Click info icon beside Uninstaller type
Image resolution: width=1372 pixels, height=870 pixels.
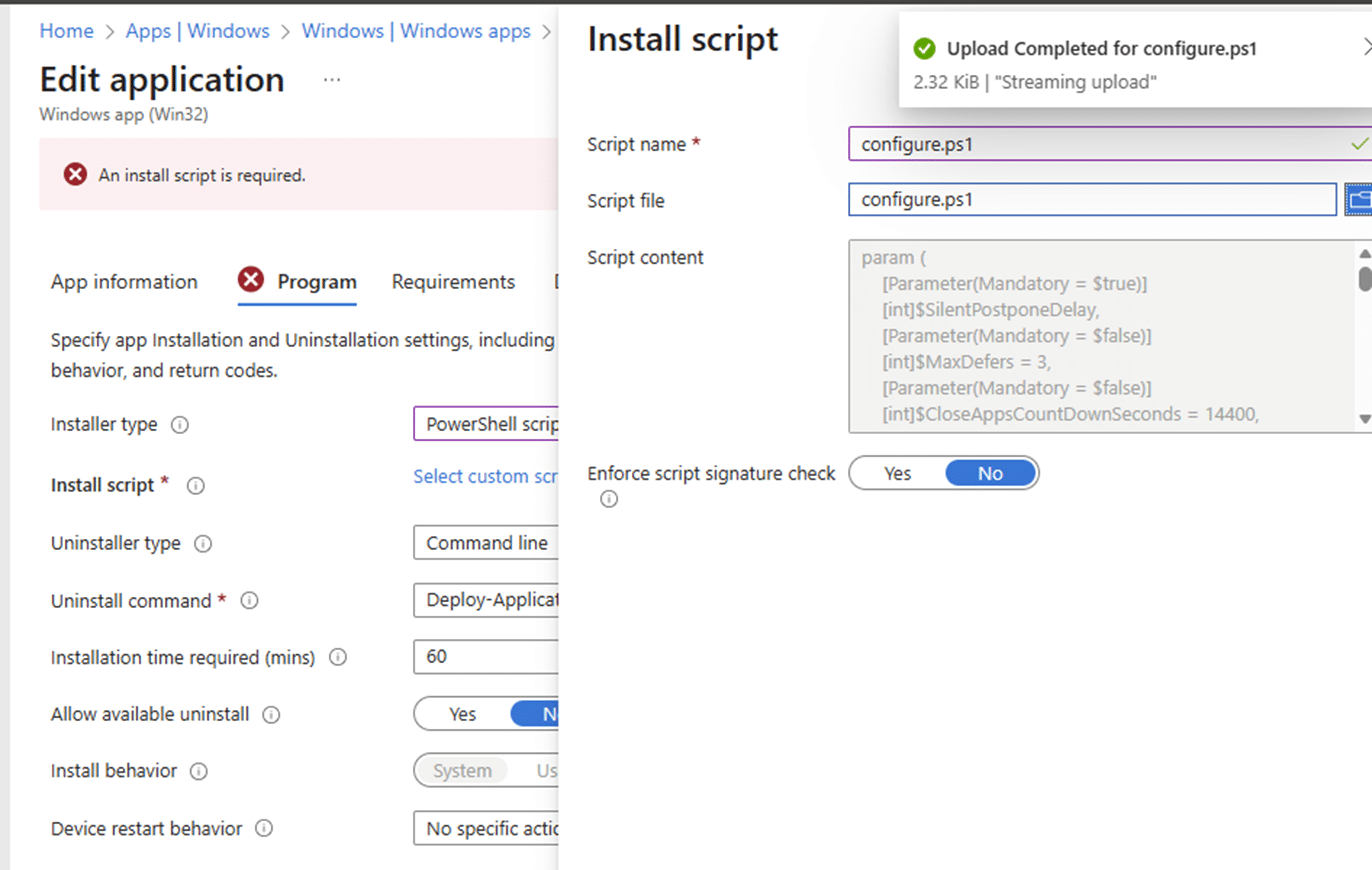[203, 544]
